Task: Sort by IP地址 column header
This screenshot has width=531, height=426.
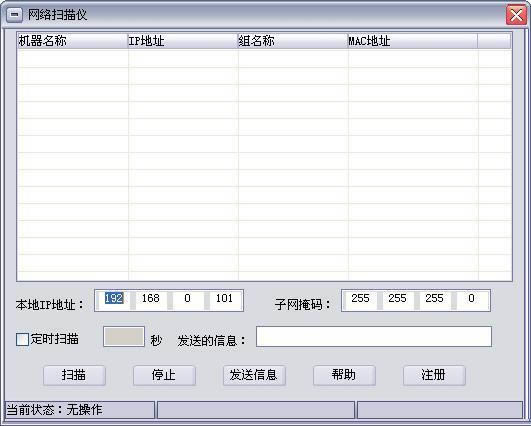Action: click(x=183, y=41)
